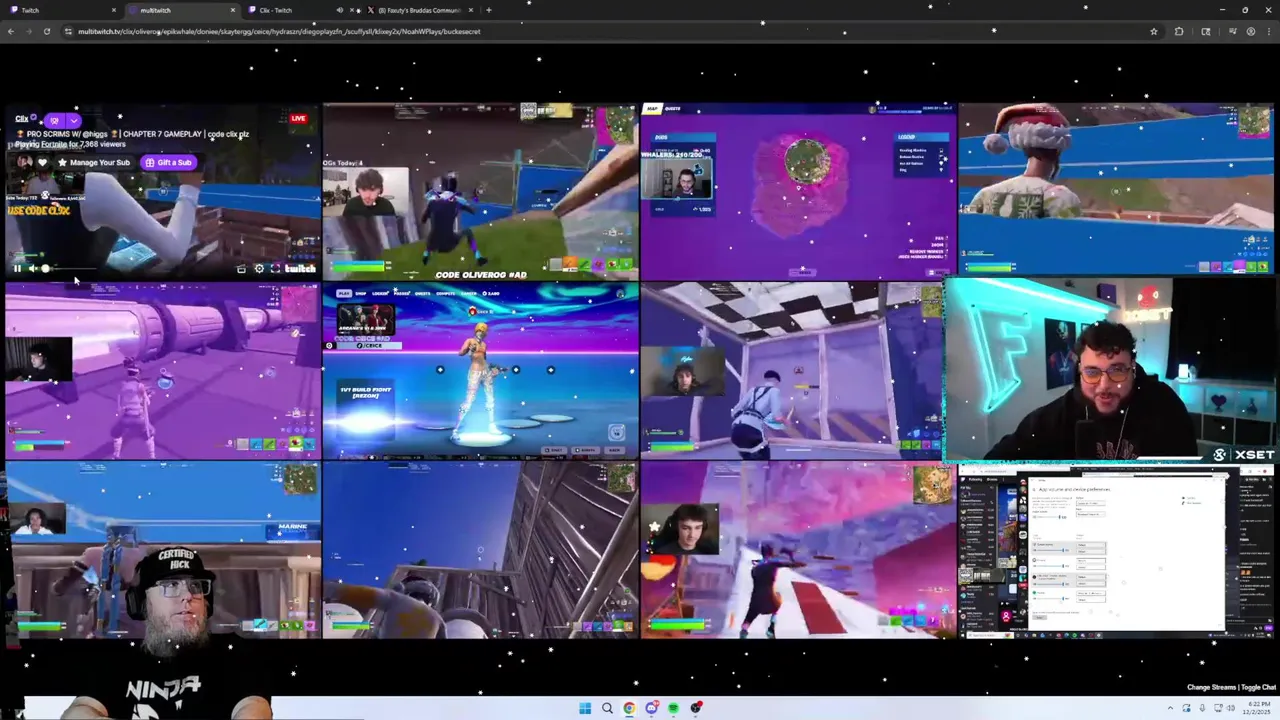Viewport: 1280px width, 720px height.
Task: Open Clix player settings gear
Action: (259, 268)
